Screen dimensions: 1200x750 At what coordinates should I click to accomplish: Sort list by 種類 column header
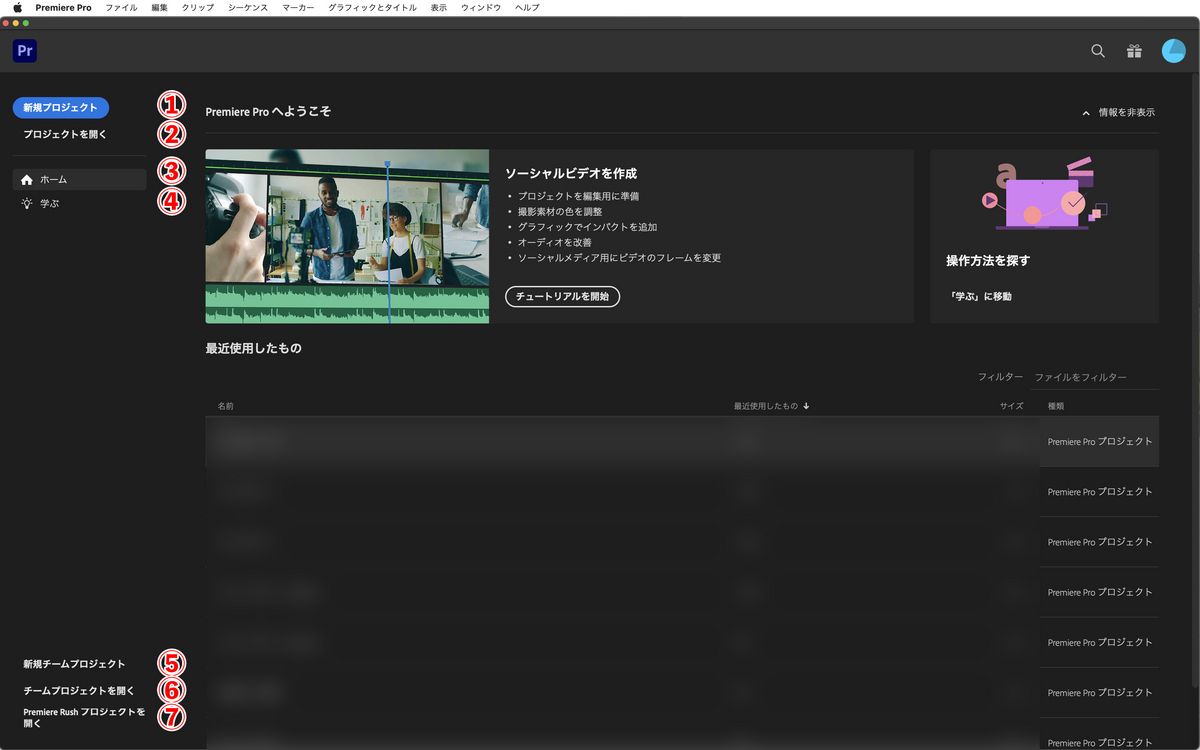pos(1056,406)
